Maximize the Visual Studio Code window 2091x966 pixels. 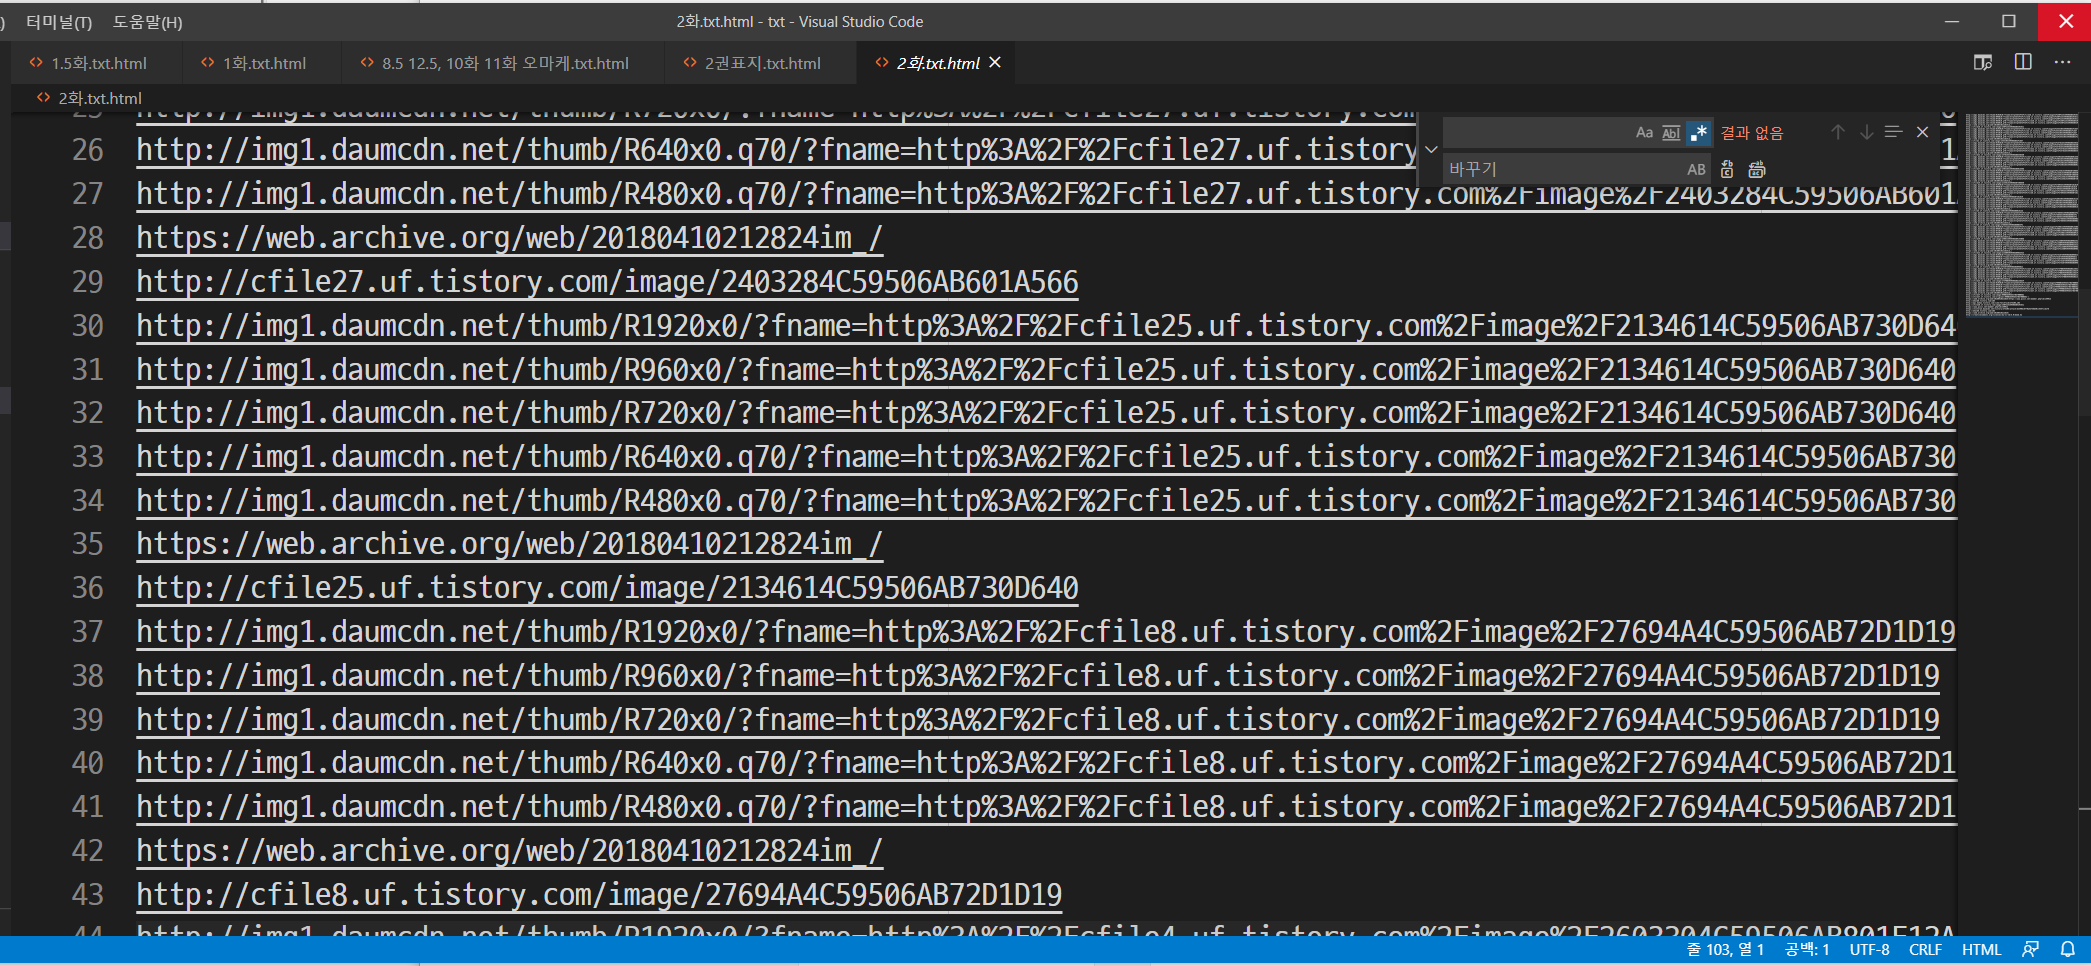(x=2009, y=21)
